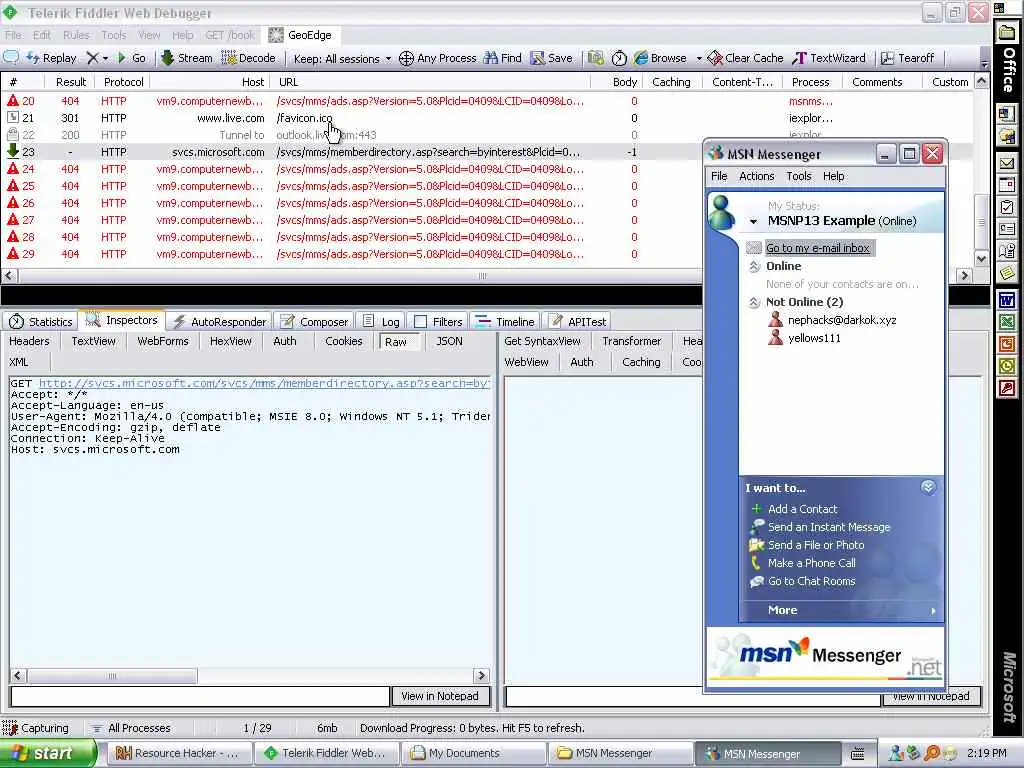
Task: Select the WebView response tab
Action: tap(526, 362)
